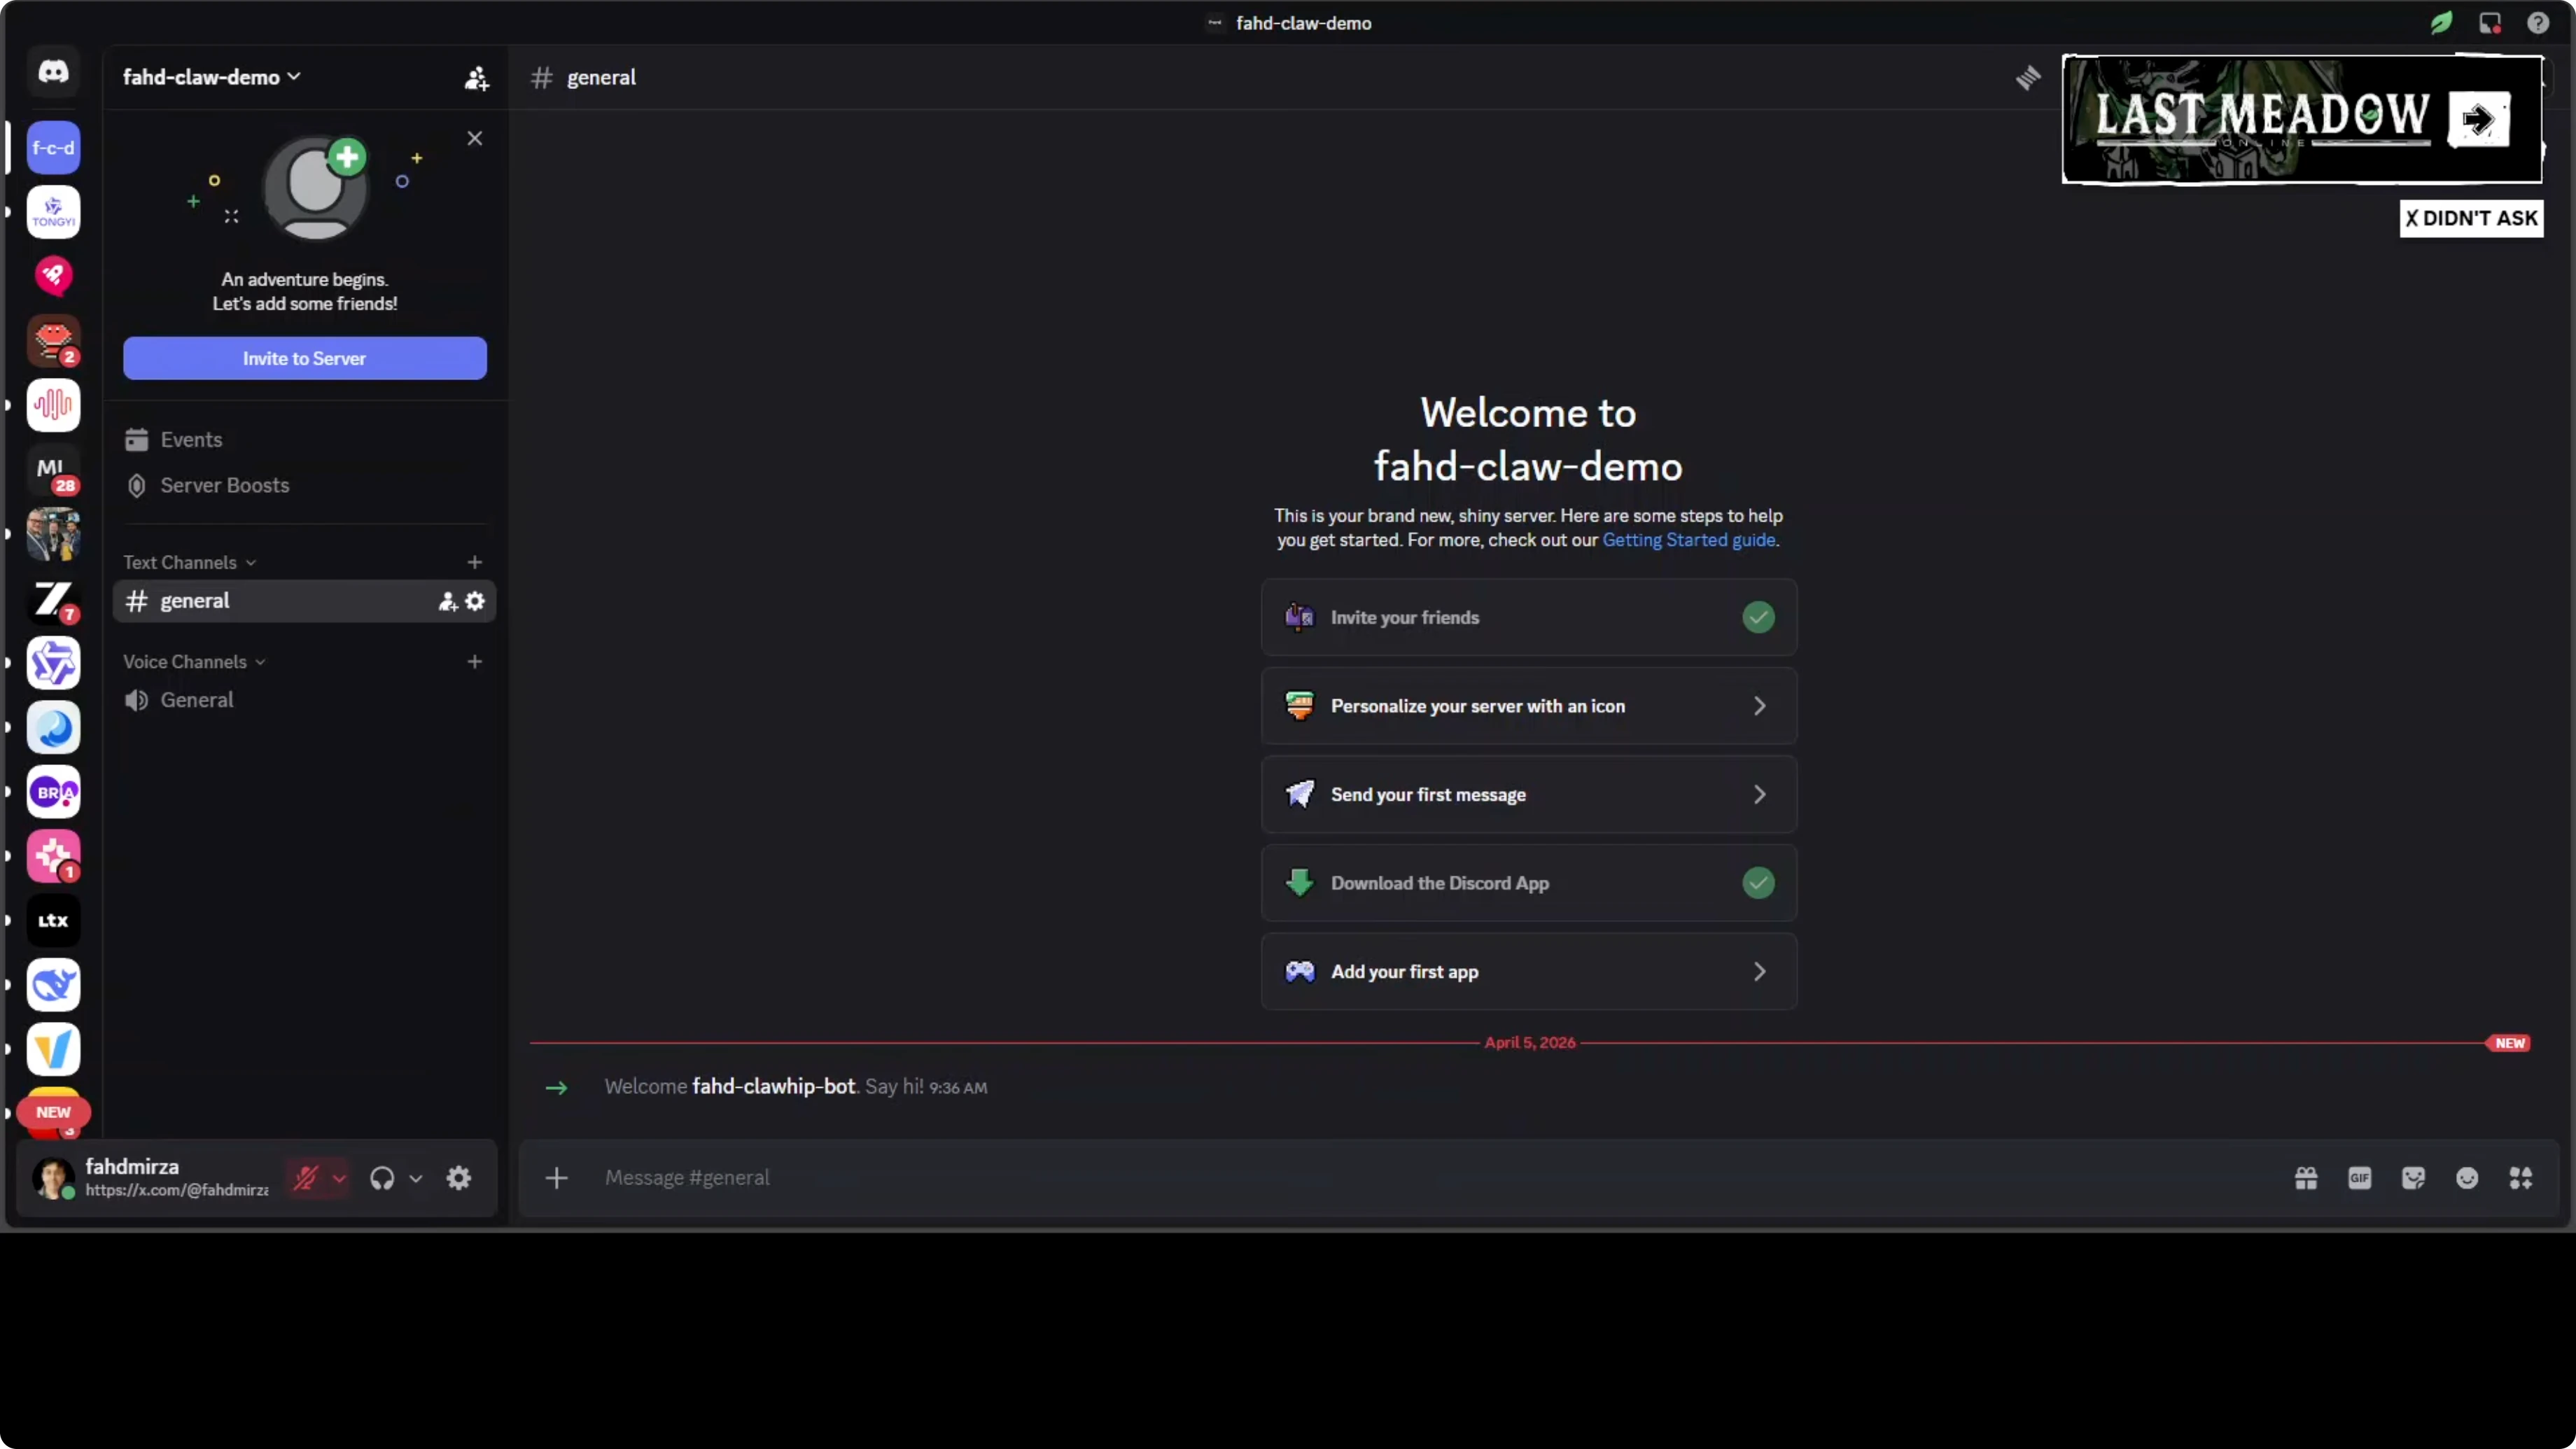Open the apps launcher icon in message bar
The width and height of the screenshot is (2576, 1449).
point(2520,1178)
